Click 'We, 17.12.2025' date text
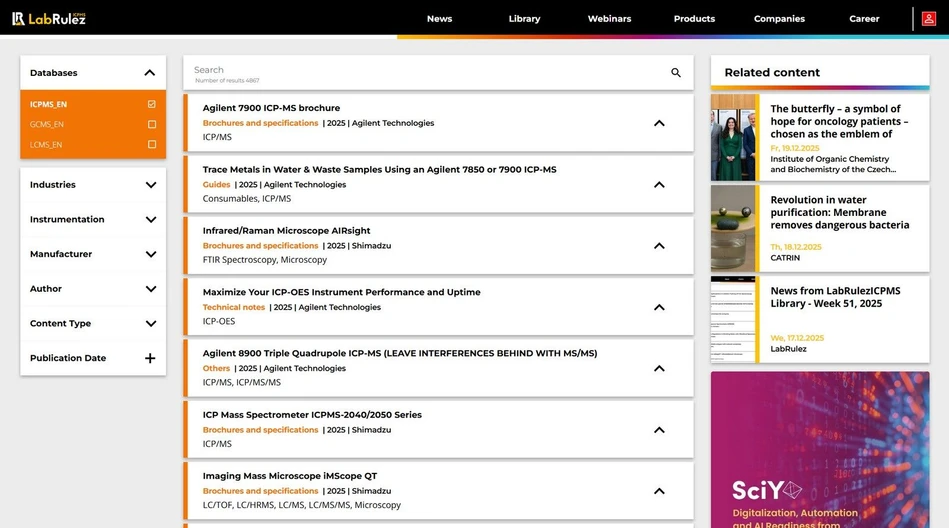This screenshot has height=528, width=949. pyautogui.click(x=797, y=338)
